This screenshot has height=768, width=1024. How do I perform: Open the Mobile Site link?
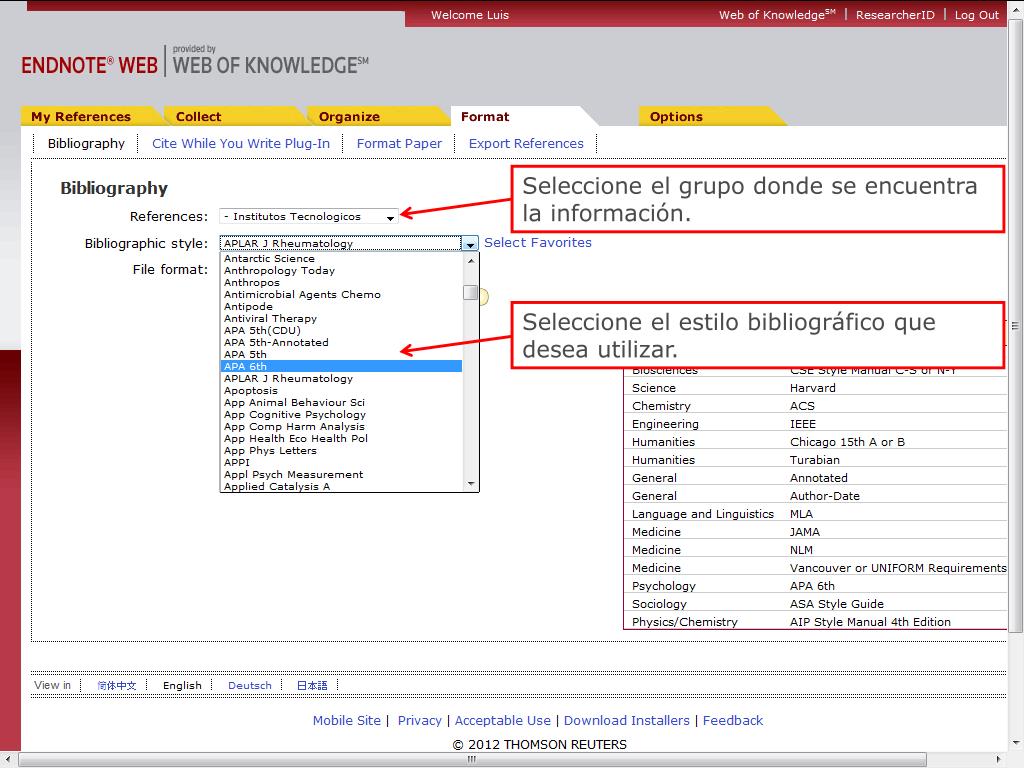(x=347, y=720)
